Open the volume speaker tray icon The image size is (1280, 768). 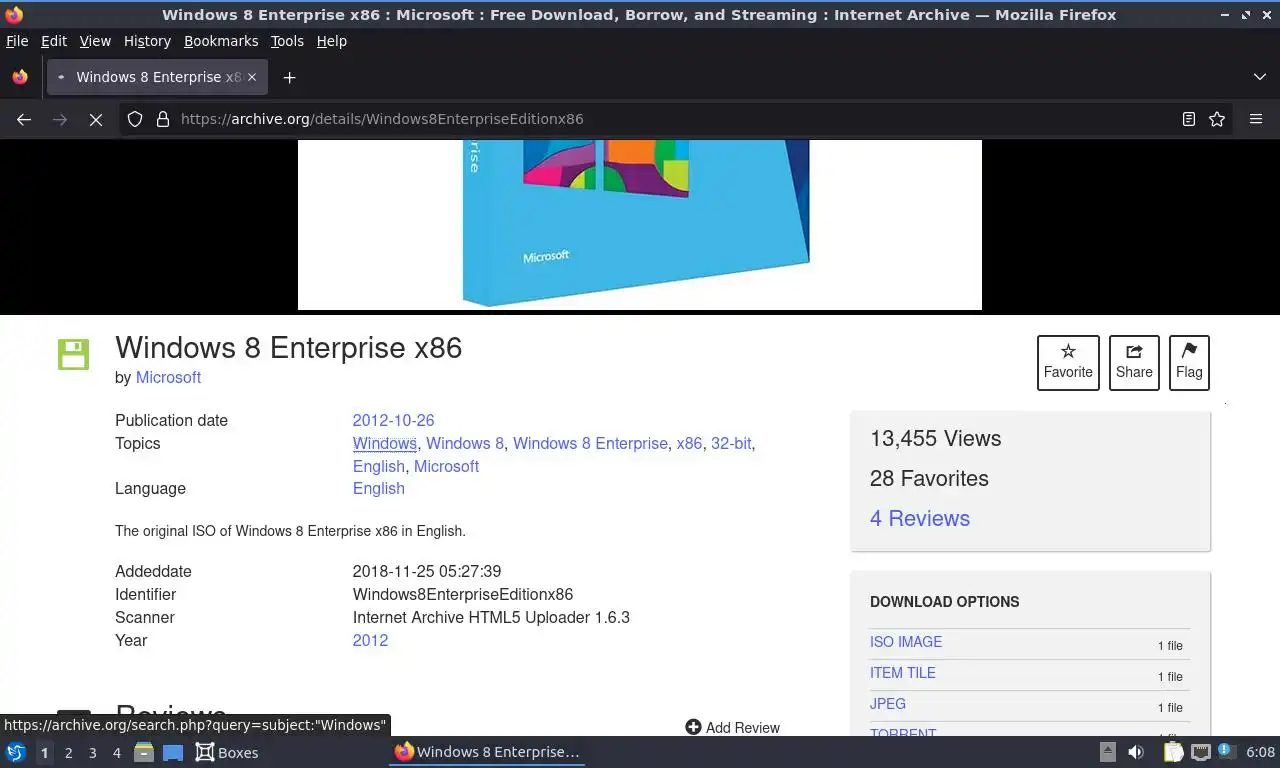pos(1136,752)
